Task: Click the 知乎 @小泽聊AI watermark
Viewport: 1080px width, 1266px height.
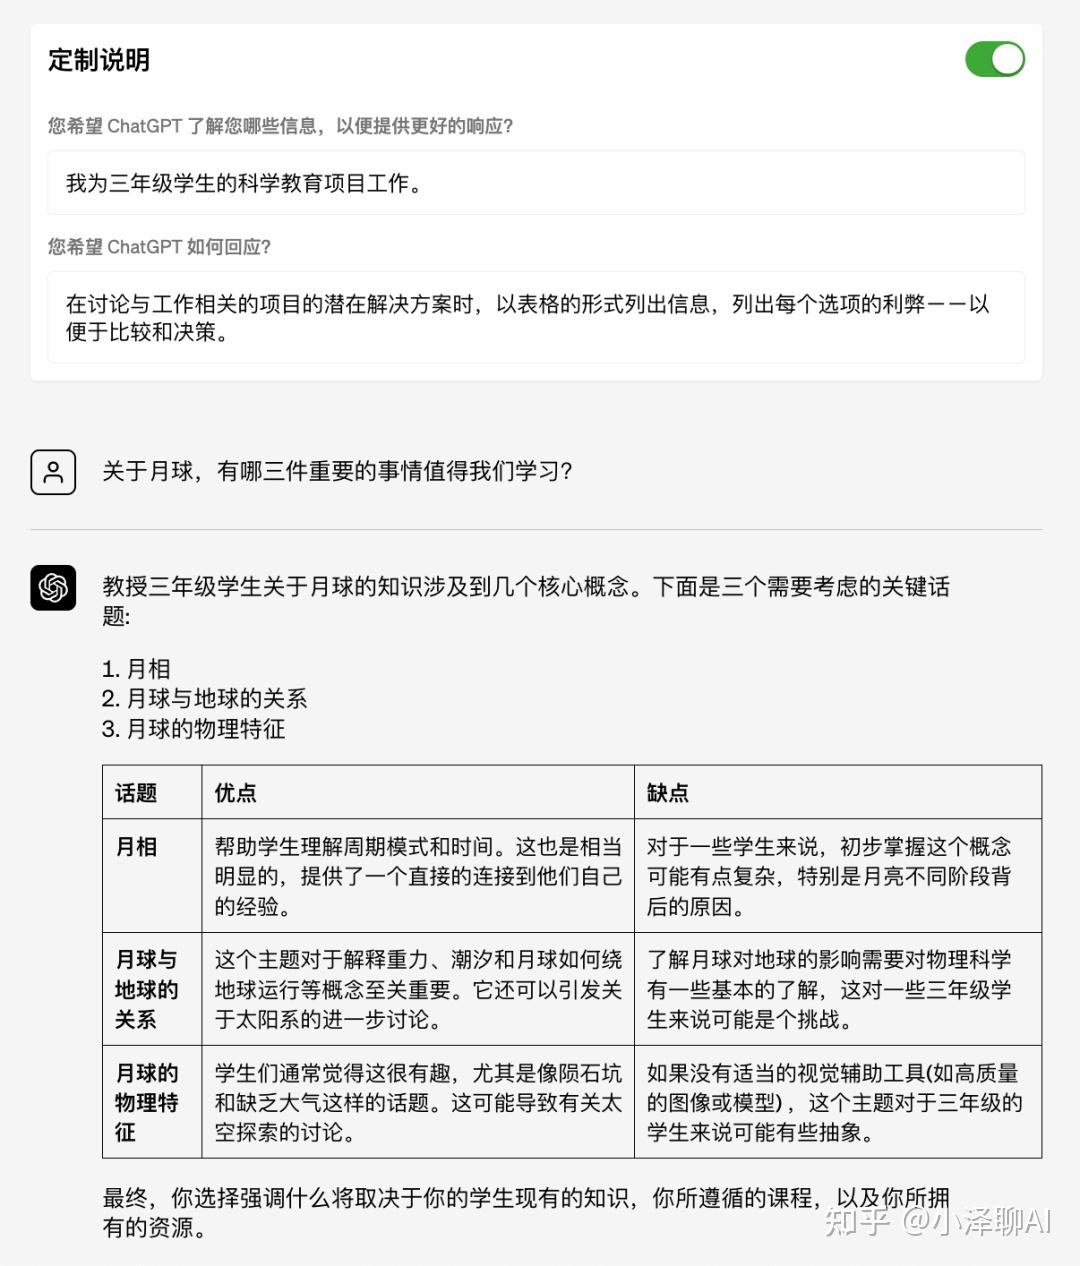Action: (938, 1221)
